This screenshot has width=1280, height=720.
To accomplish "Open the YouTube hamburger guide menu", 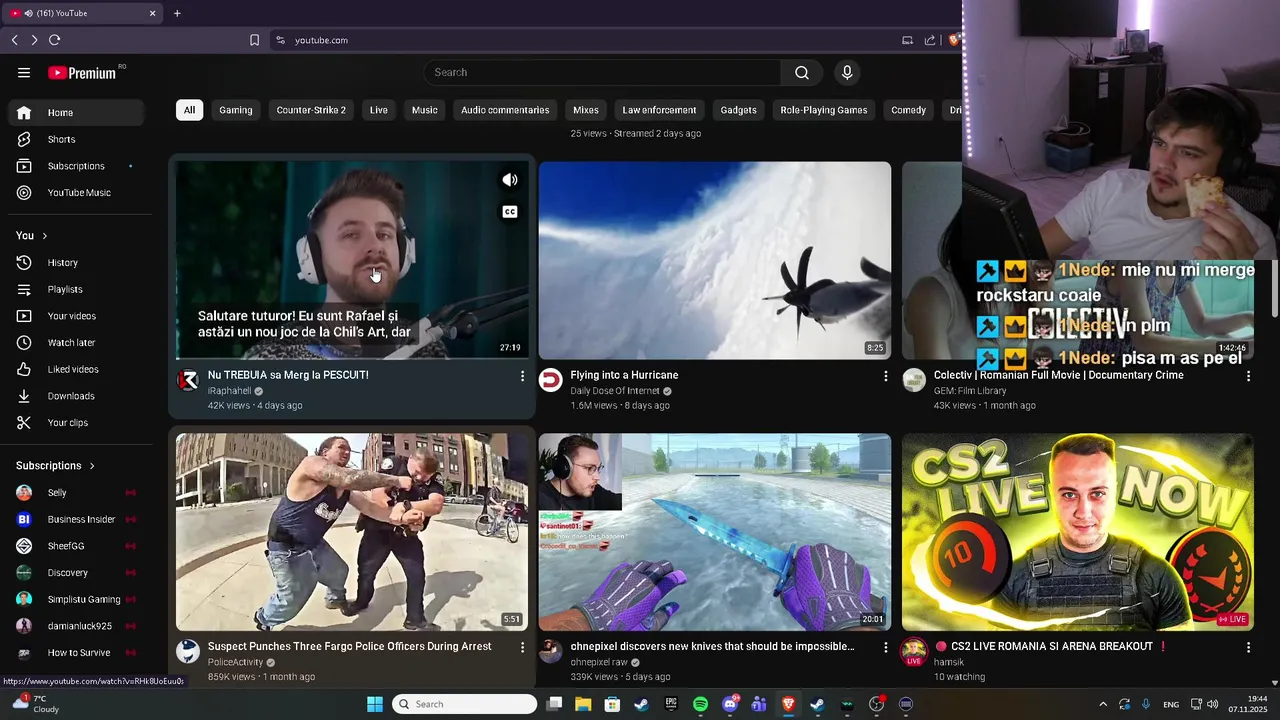I will click(24, 72).
